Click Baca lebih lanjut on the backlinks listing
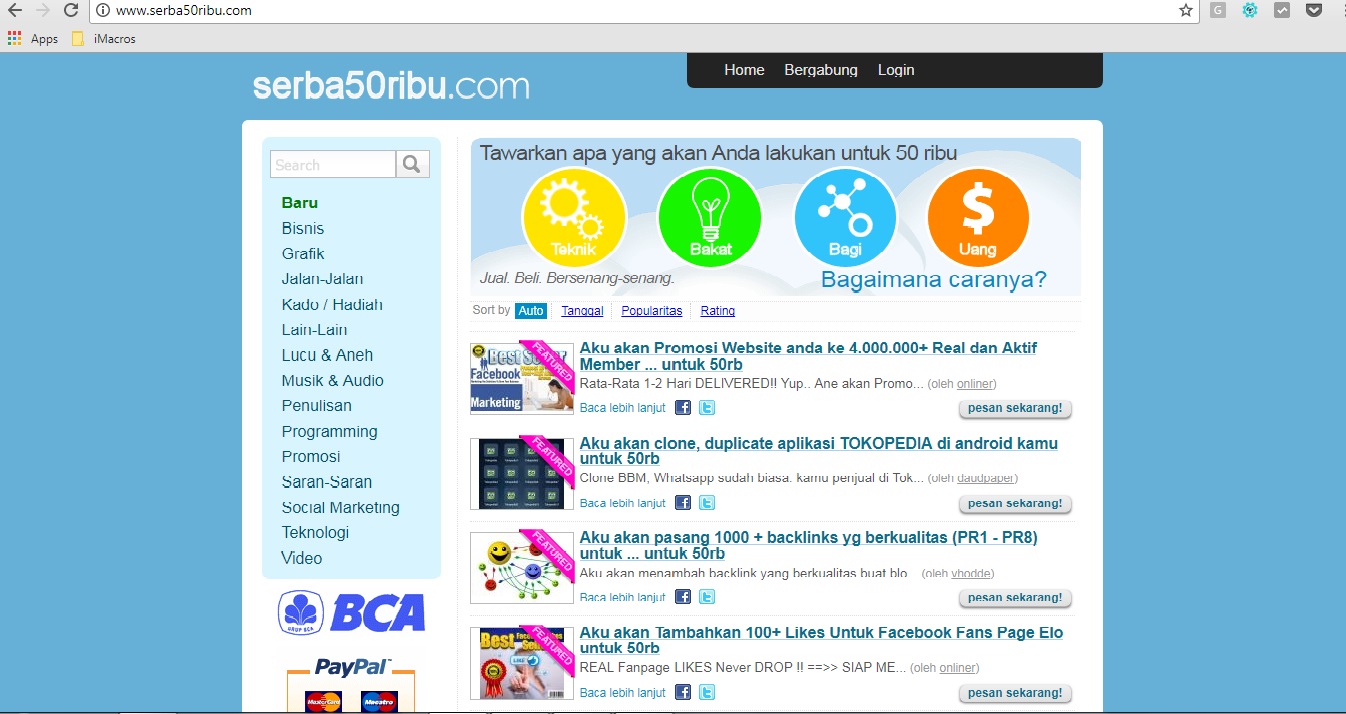 622,596
